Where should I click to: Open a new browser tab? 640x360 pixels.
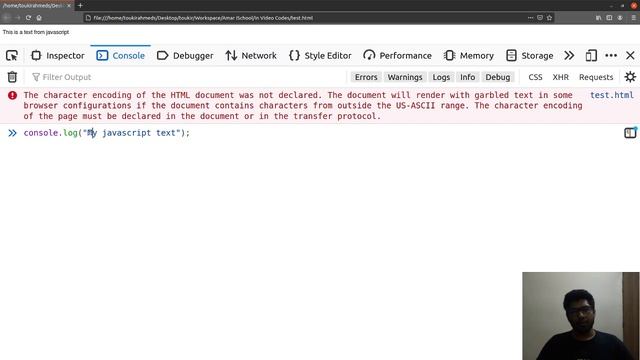coord(80,5)
